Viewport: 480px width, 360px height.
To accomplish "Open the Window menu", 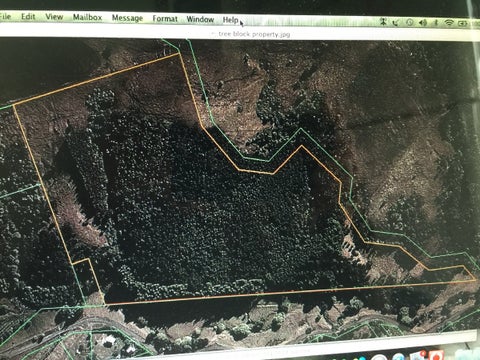I will (x=200, y=19).
